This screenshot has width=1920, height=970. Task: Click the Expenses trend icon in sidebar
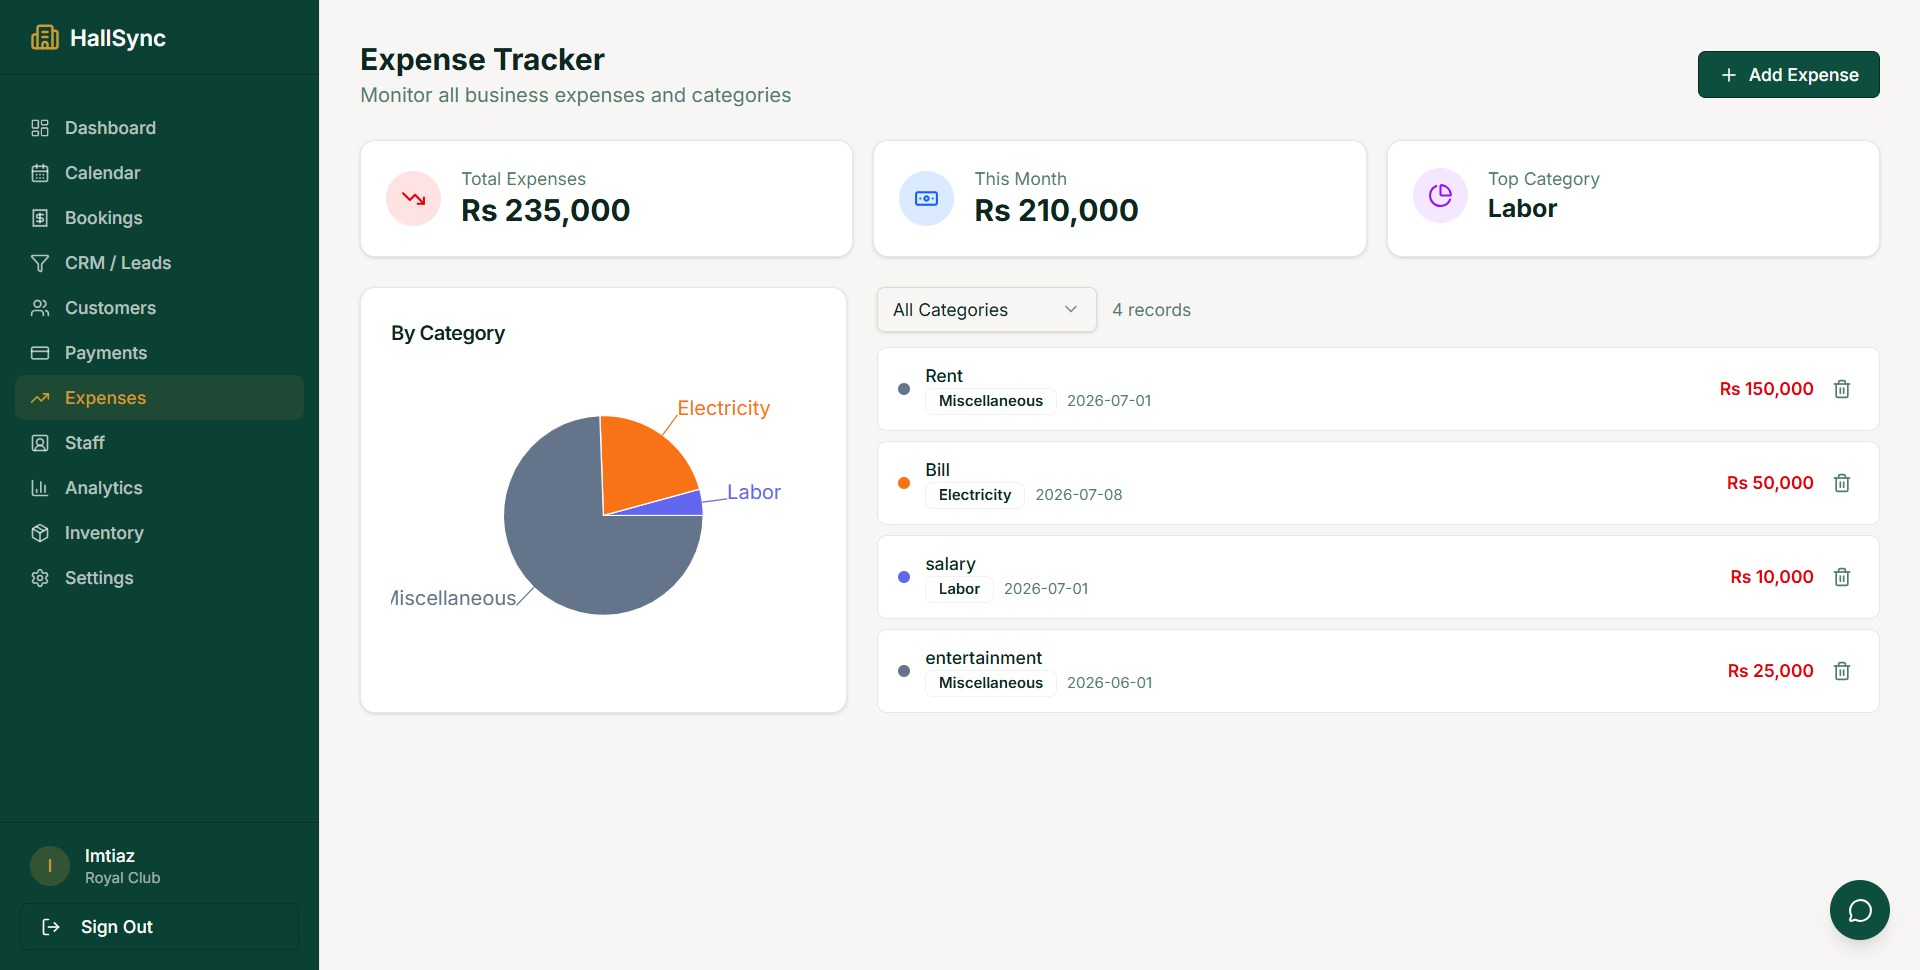[x=40, y=398]
